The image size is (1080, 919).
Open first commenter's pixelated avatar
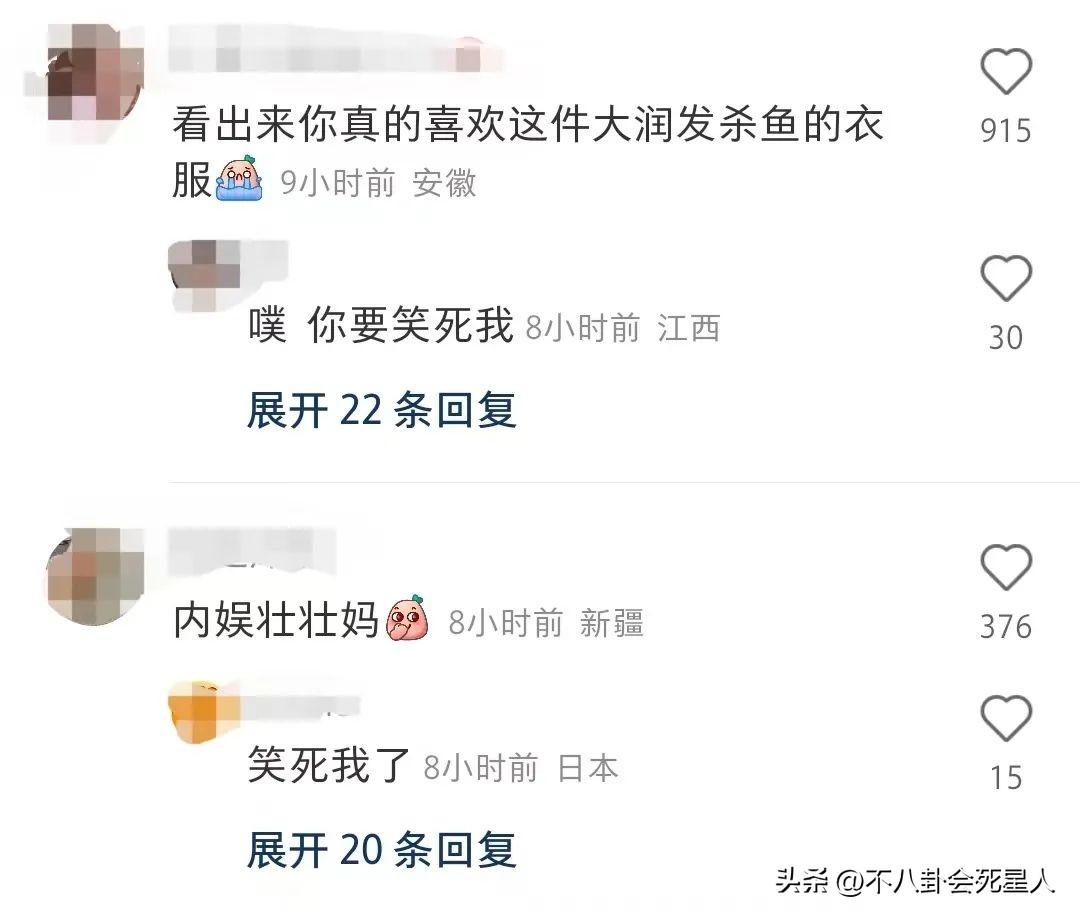[x=93, y=74]
